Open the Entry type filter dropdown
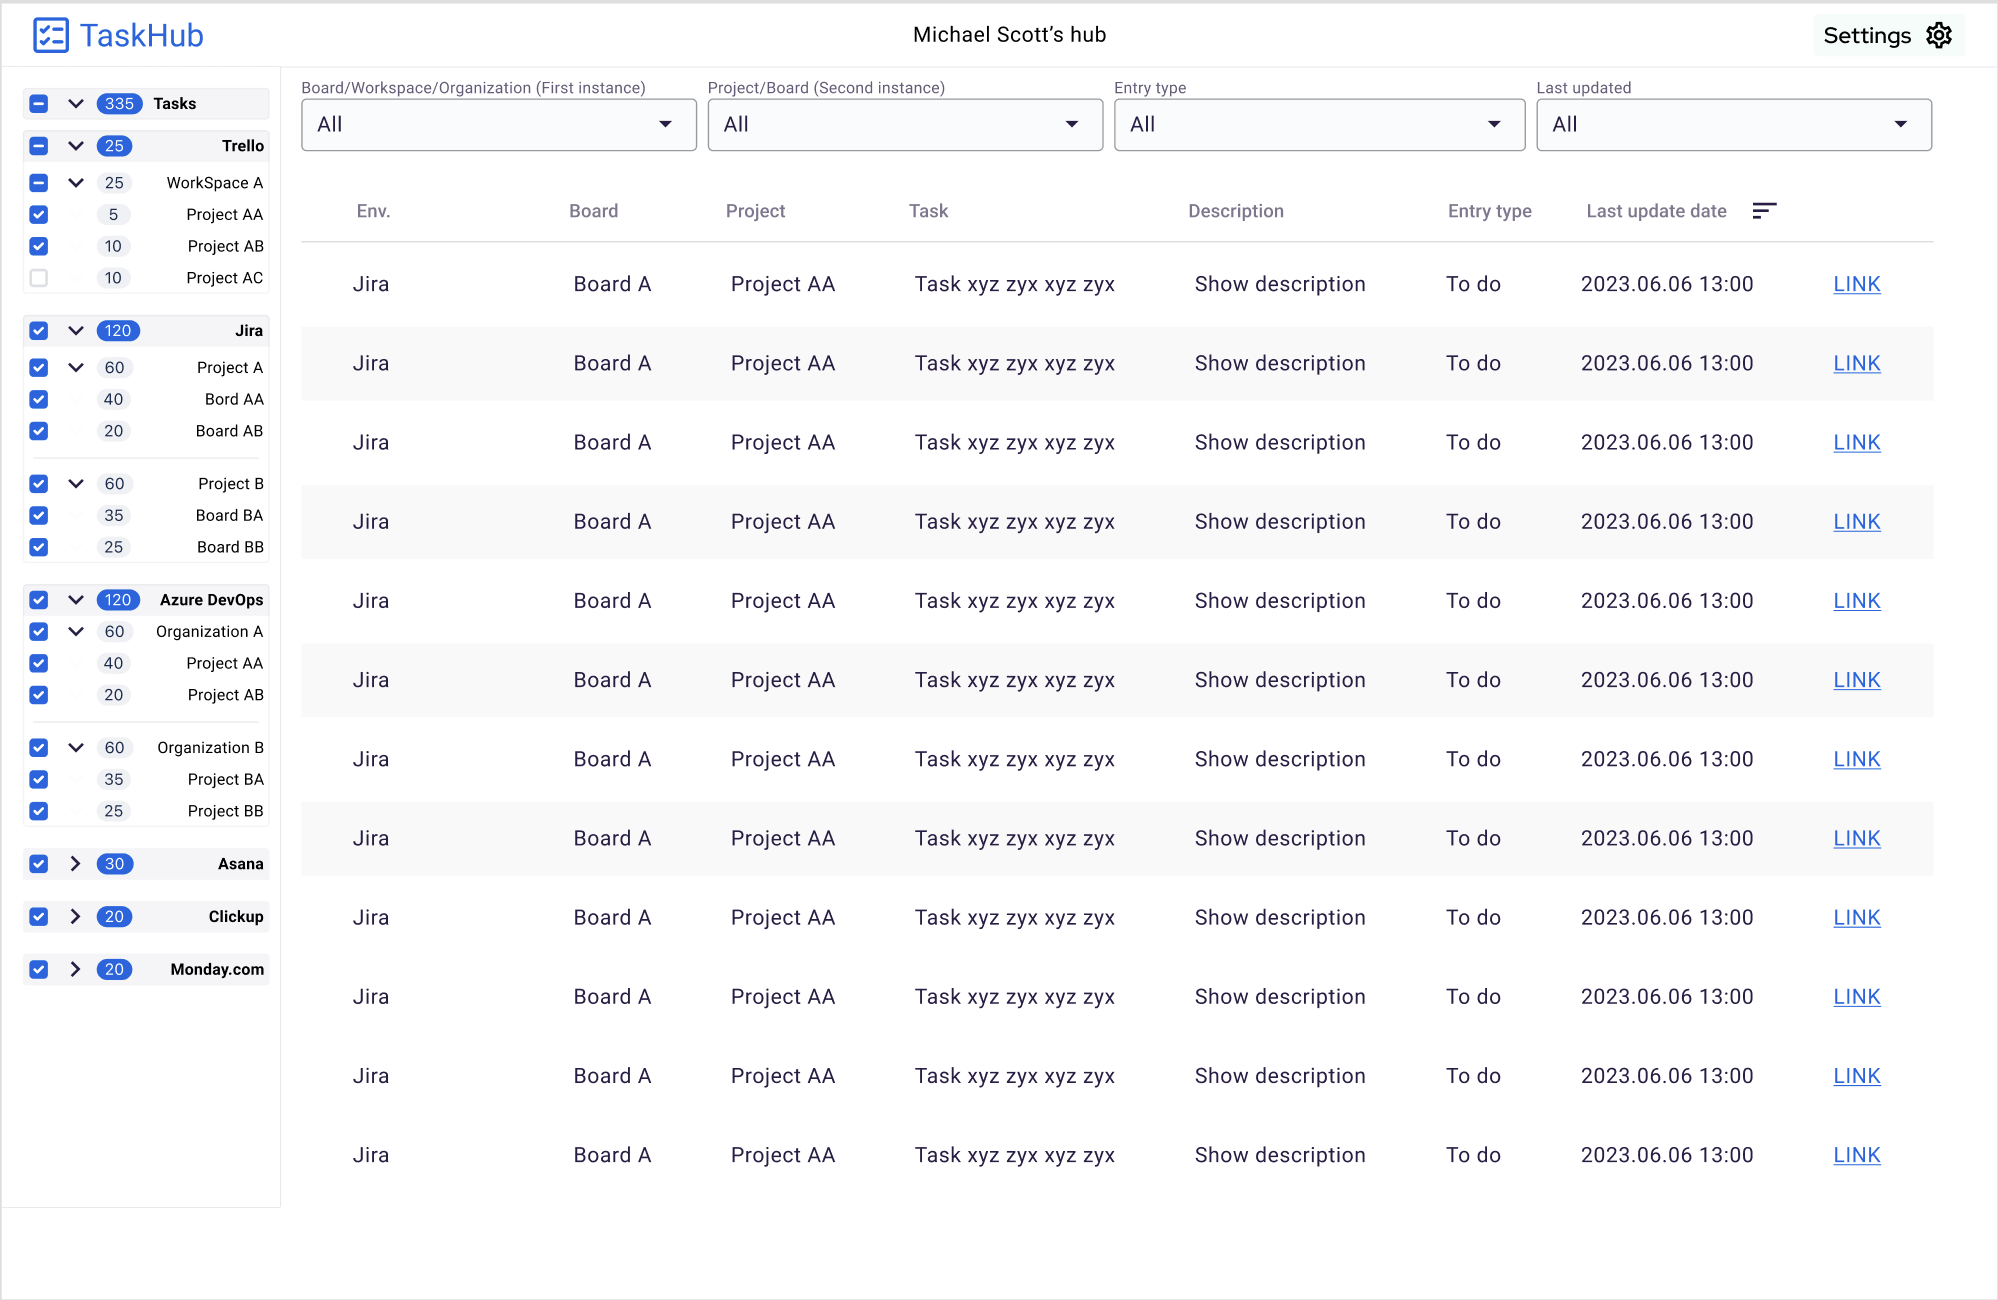This screenshot has height=1300, width=1998. click(x=1319, y=125)
